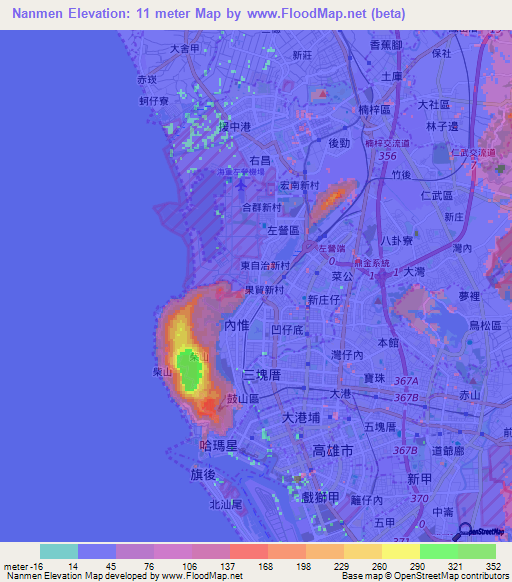Select the 新庄仔 place label
The width and height of the screenshot is (512, 582).
324,300
